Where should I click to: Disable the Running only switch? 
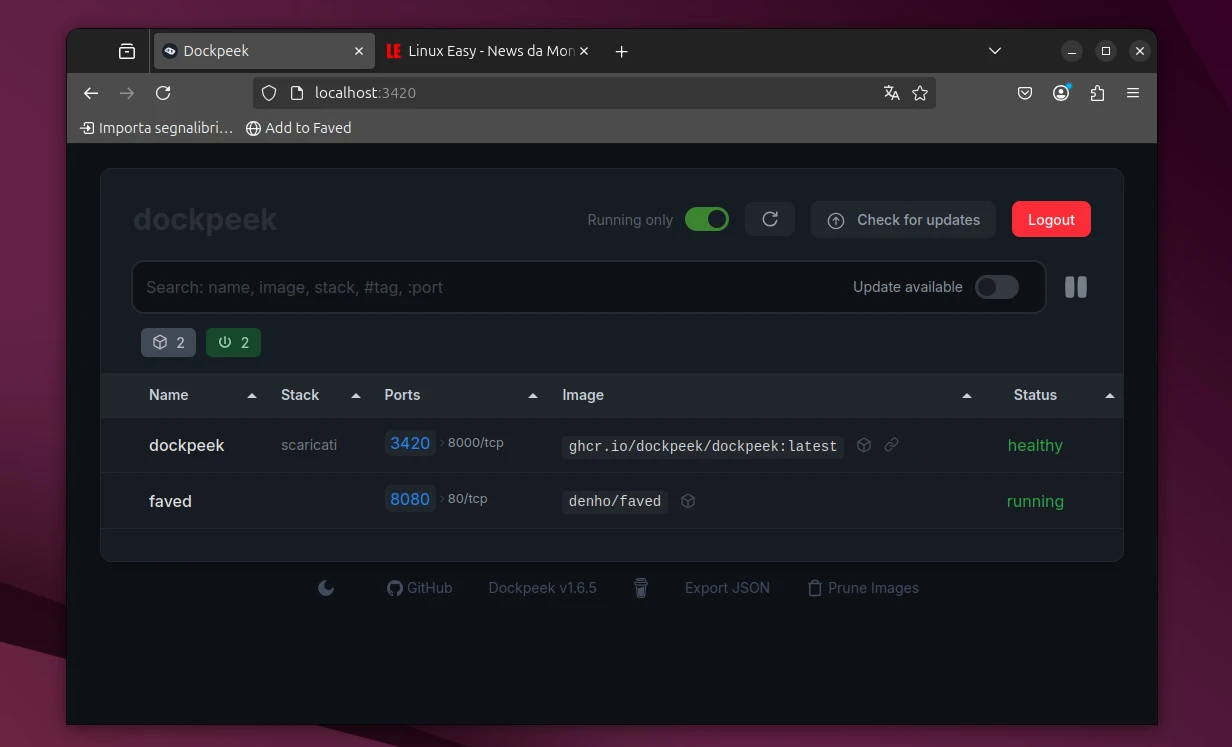coord(707,219)
